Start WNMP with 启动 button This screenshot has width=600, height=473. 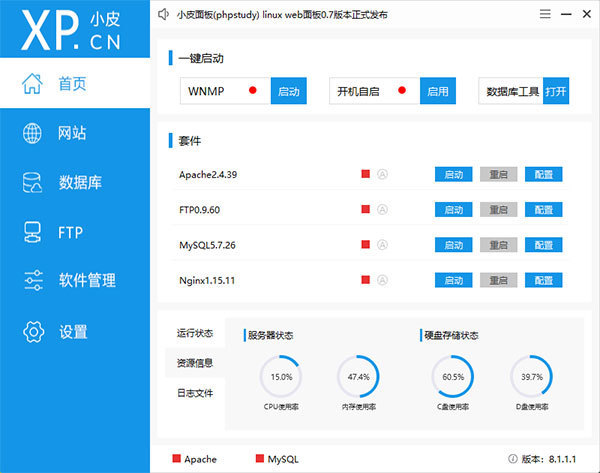click(289, 91)
